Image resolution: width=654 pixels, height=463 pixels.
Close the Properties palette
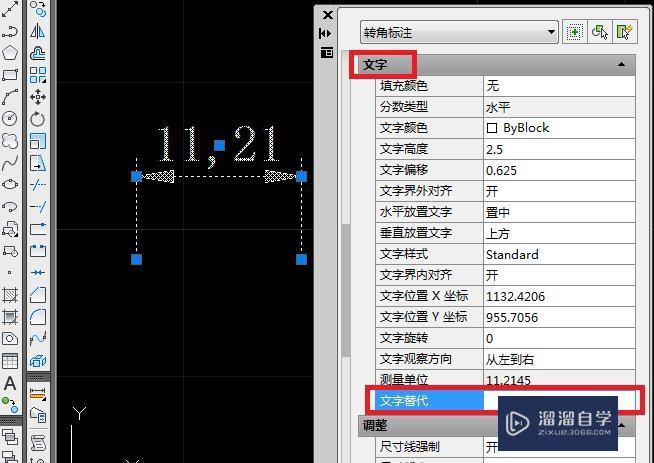click(x=328, y=15)
